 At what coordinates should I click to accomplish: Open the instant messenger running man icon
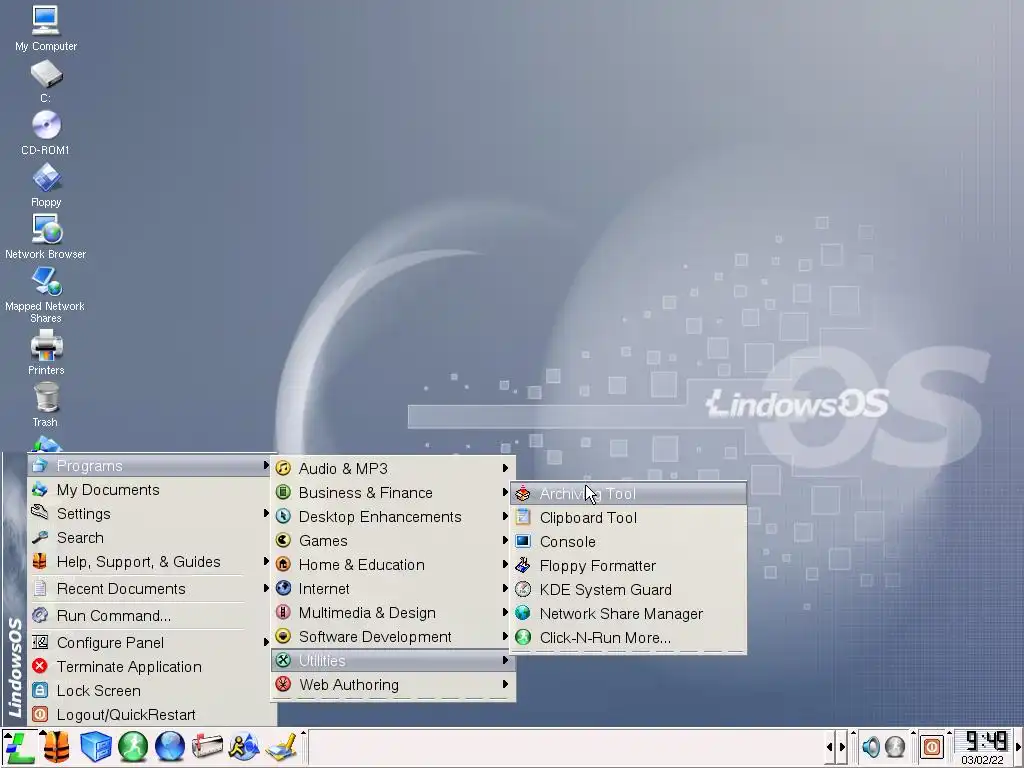point(244,747)
